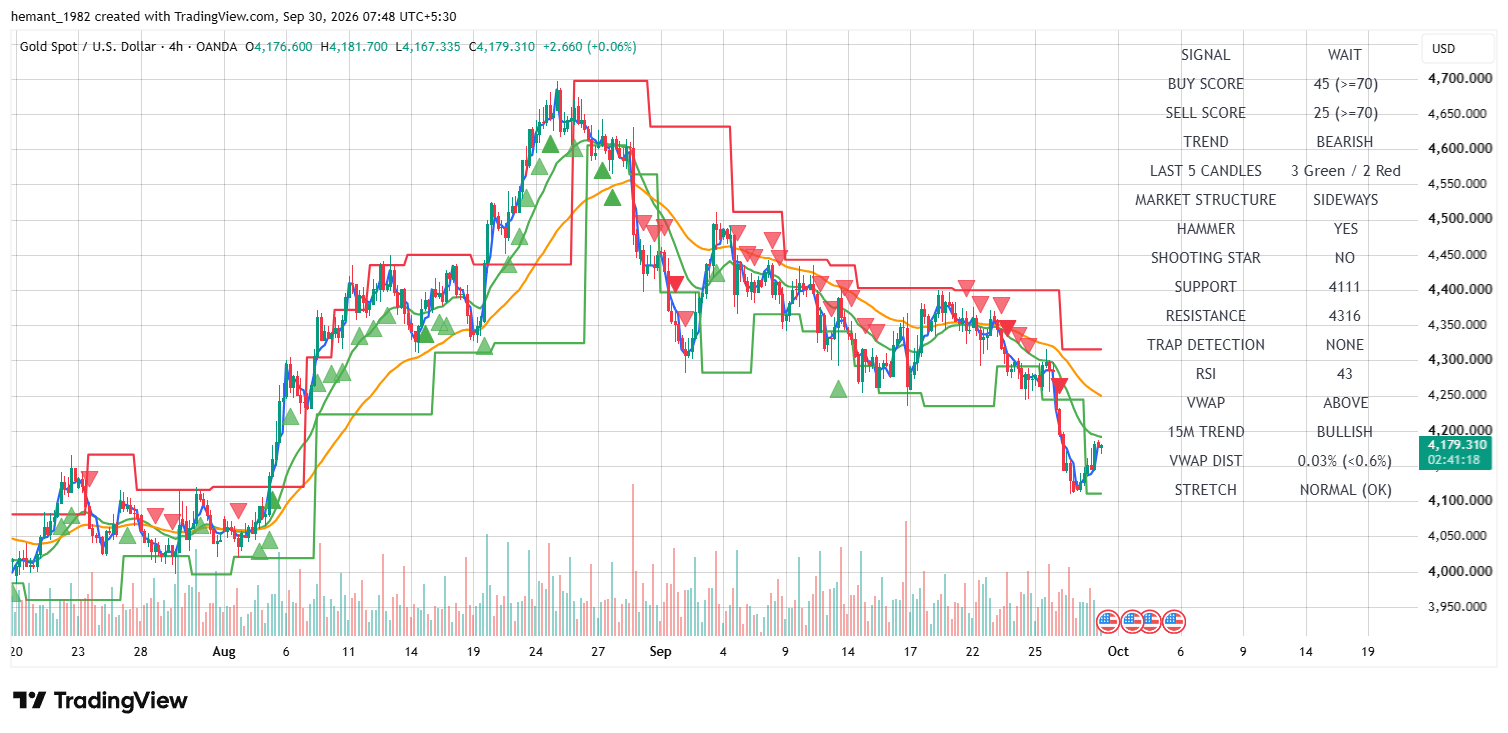Click the 4,000.000 price axis label
1508x733 pixels.
[x=1460, y=571]
